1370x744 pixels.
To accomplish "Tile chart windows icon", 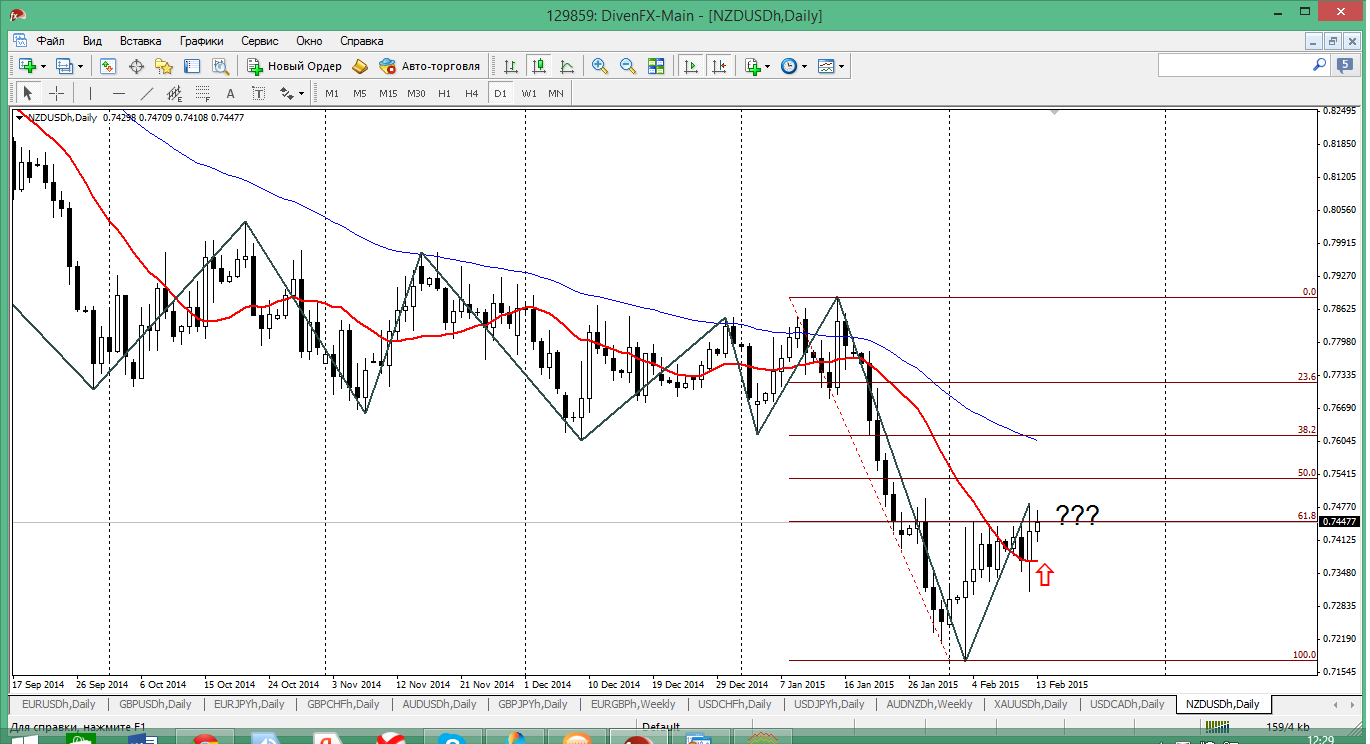I will 656,66.
